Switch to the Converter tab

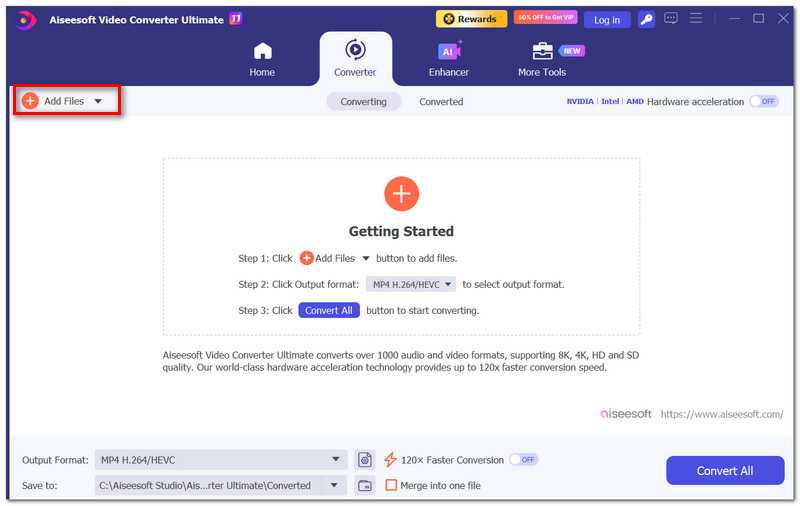pyautogui.click(x=355, y=59)
